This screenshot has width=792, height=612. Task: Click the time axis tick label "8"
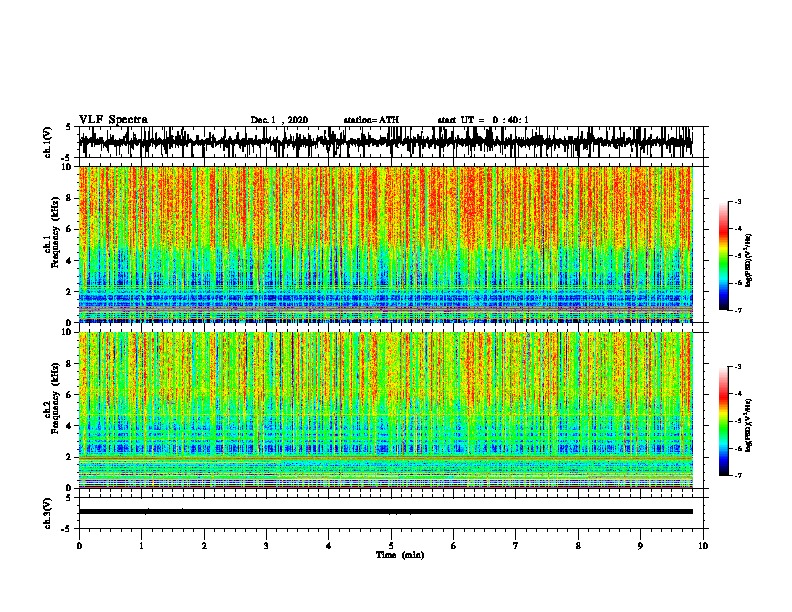click(x=578, y=546)
